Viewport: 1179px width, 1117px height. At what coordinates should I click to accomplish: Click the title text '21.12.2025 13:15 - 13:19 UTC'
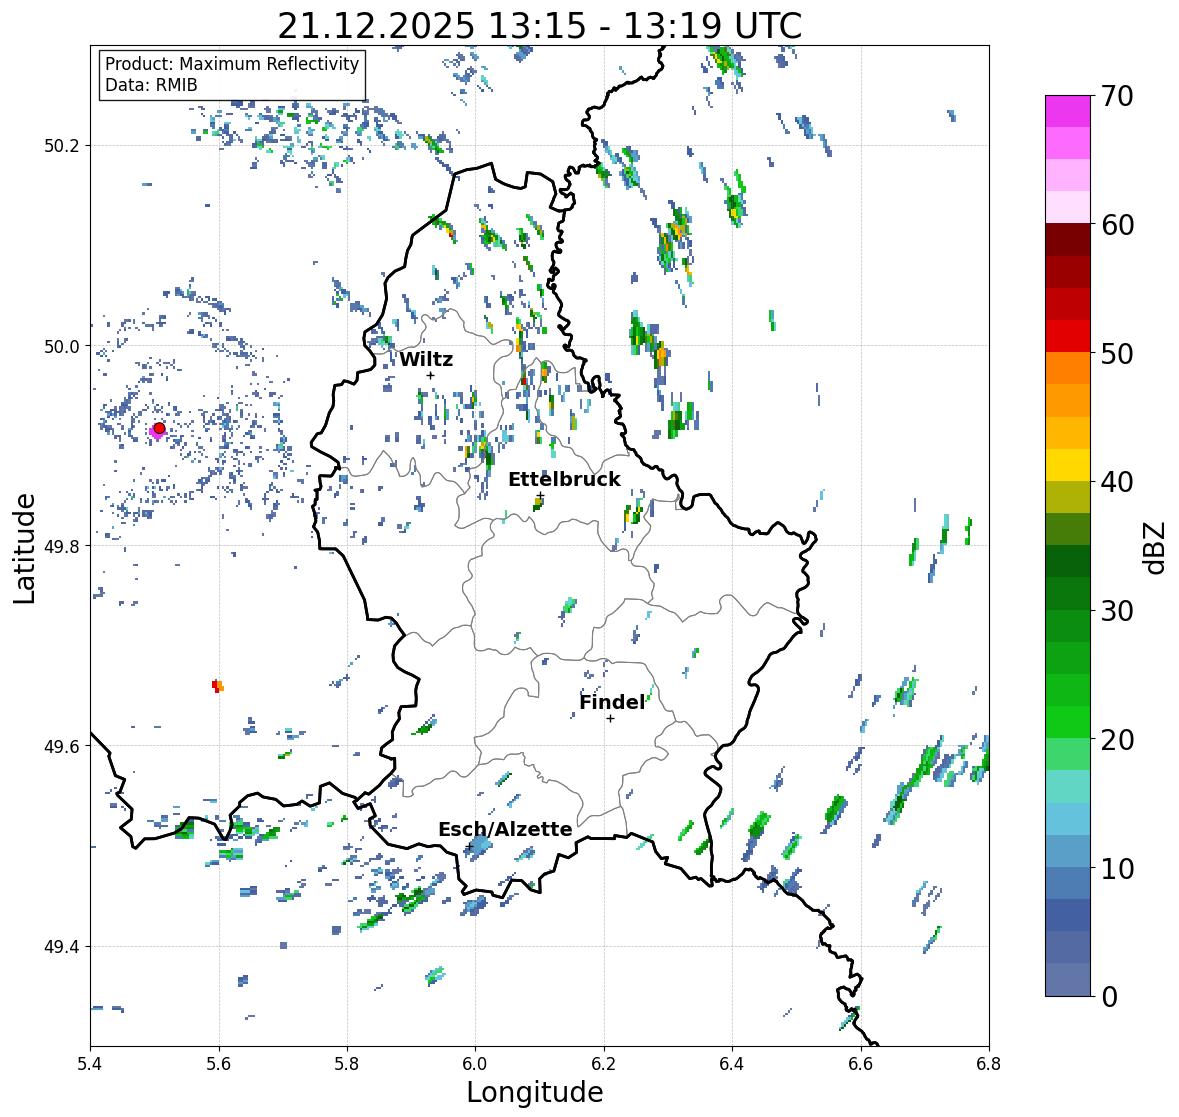540,26
